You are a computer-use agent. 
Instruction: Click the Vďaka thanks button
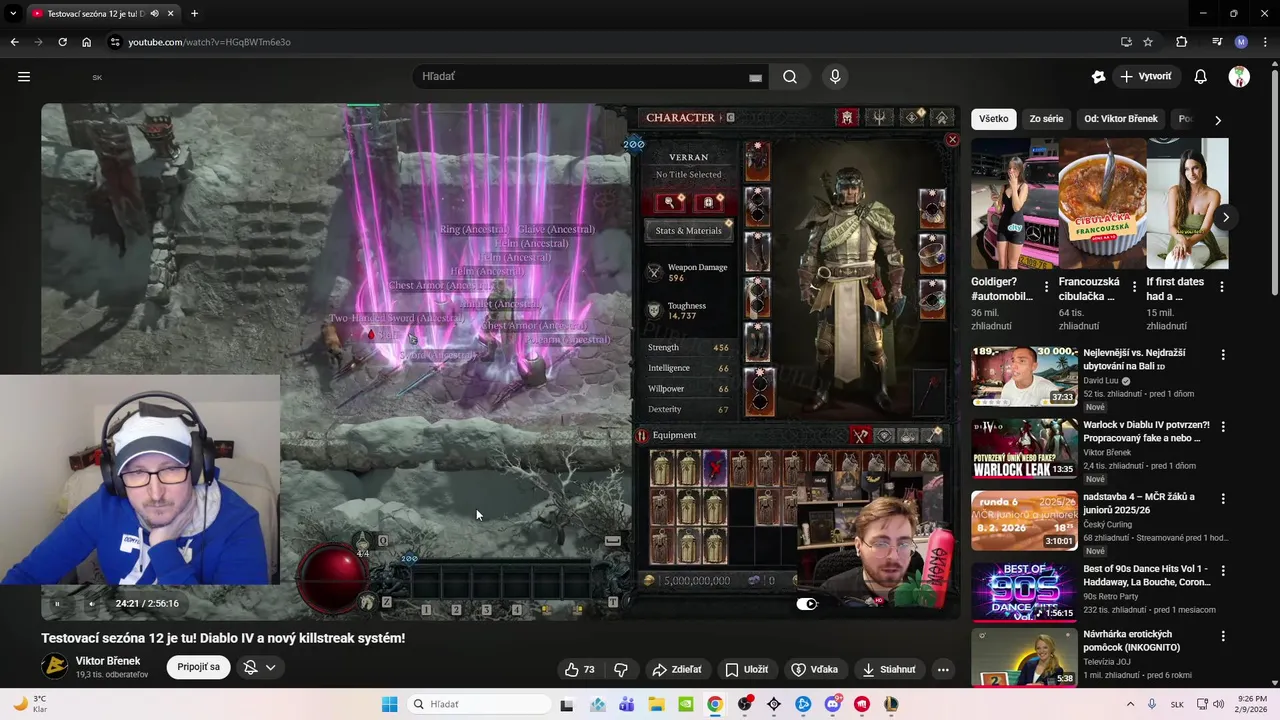(x=815, y=669)
